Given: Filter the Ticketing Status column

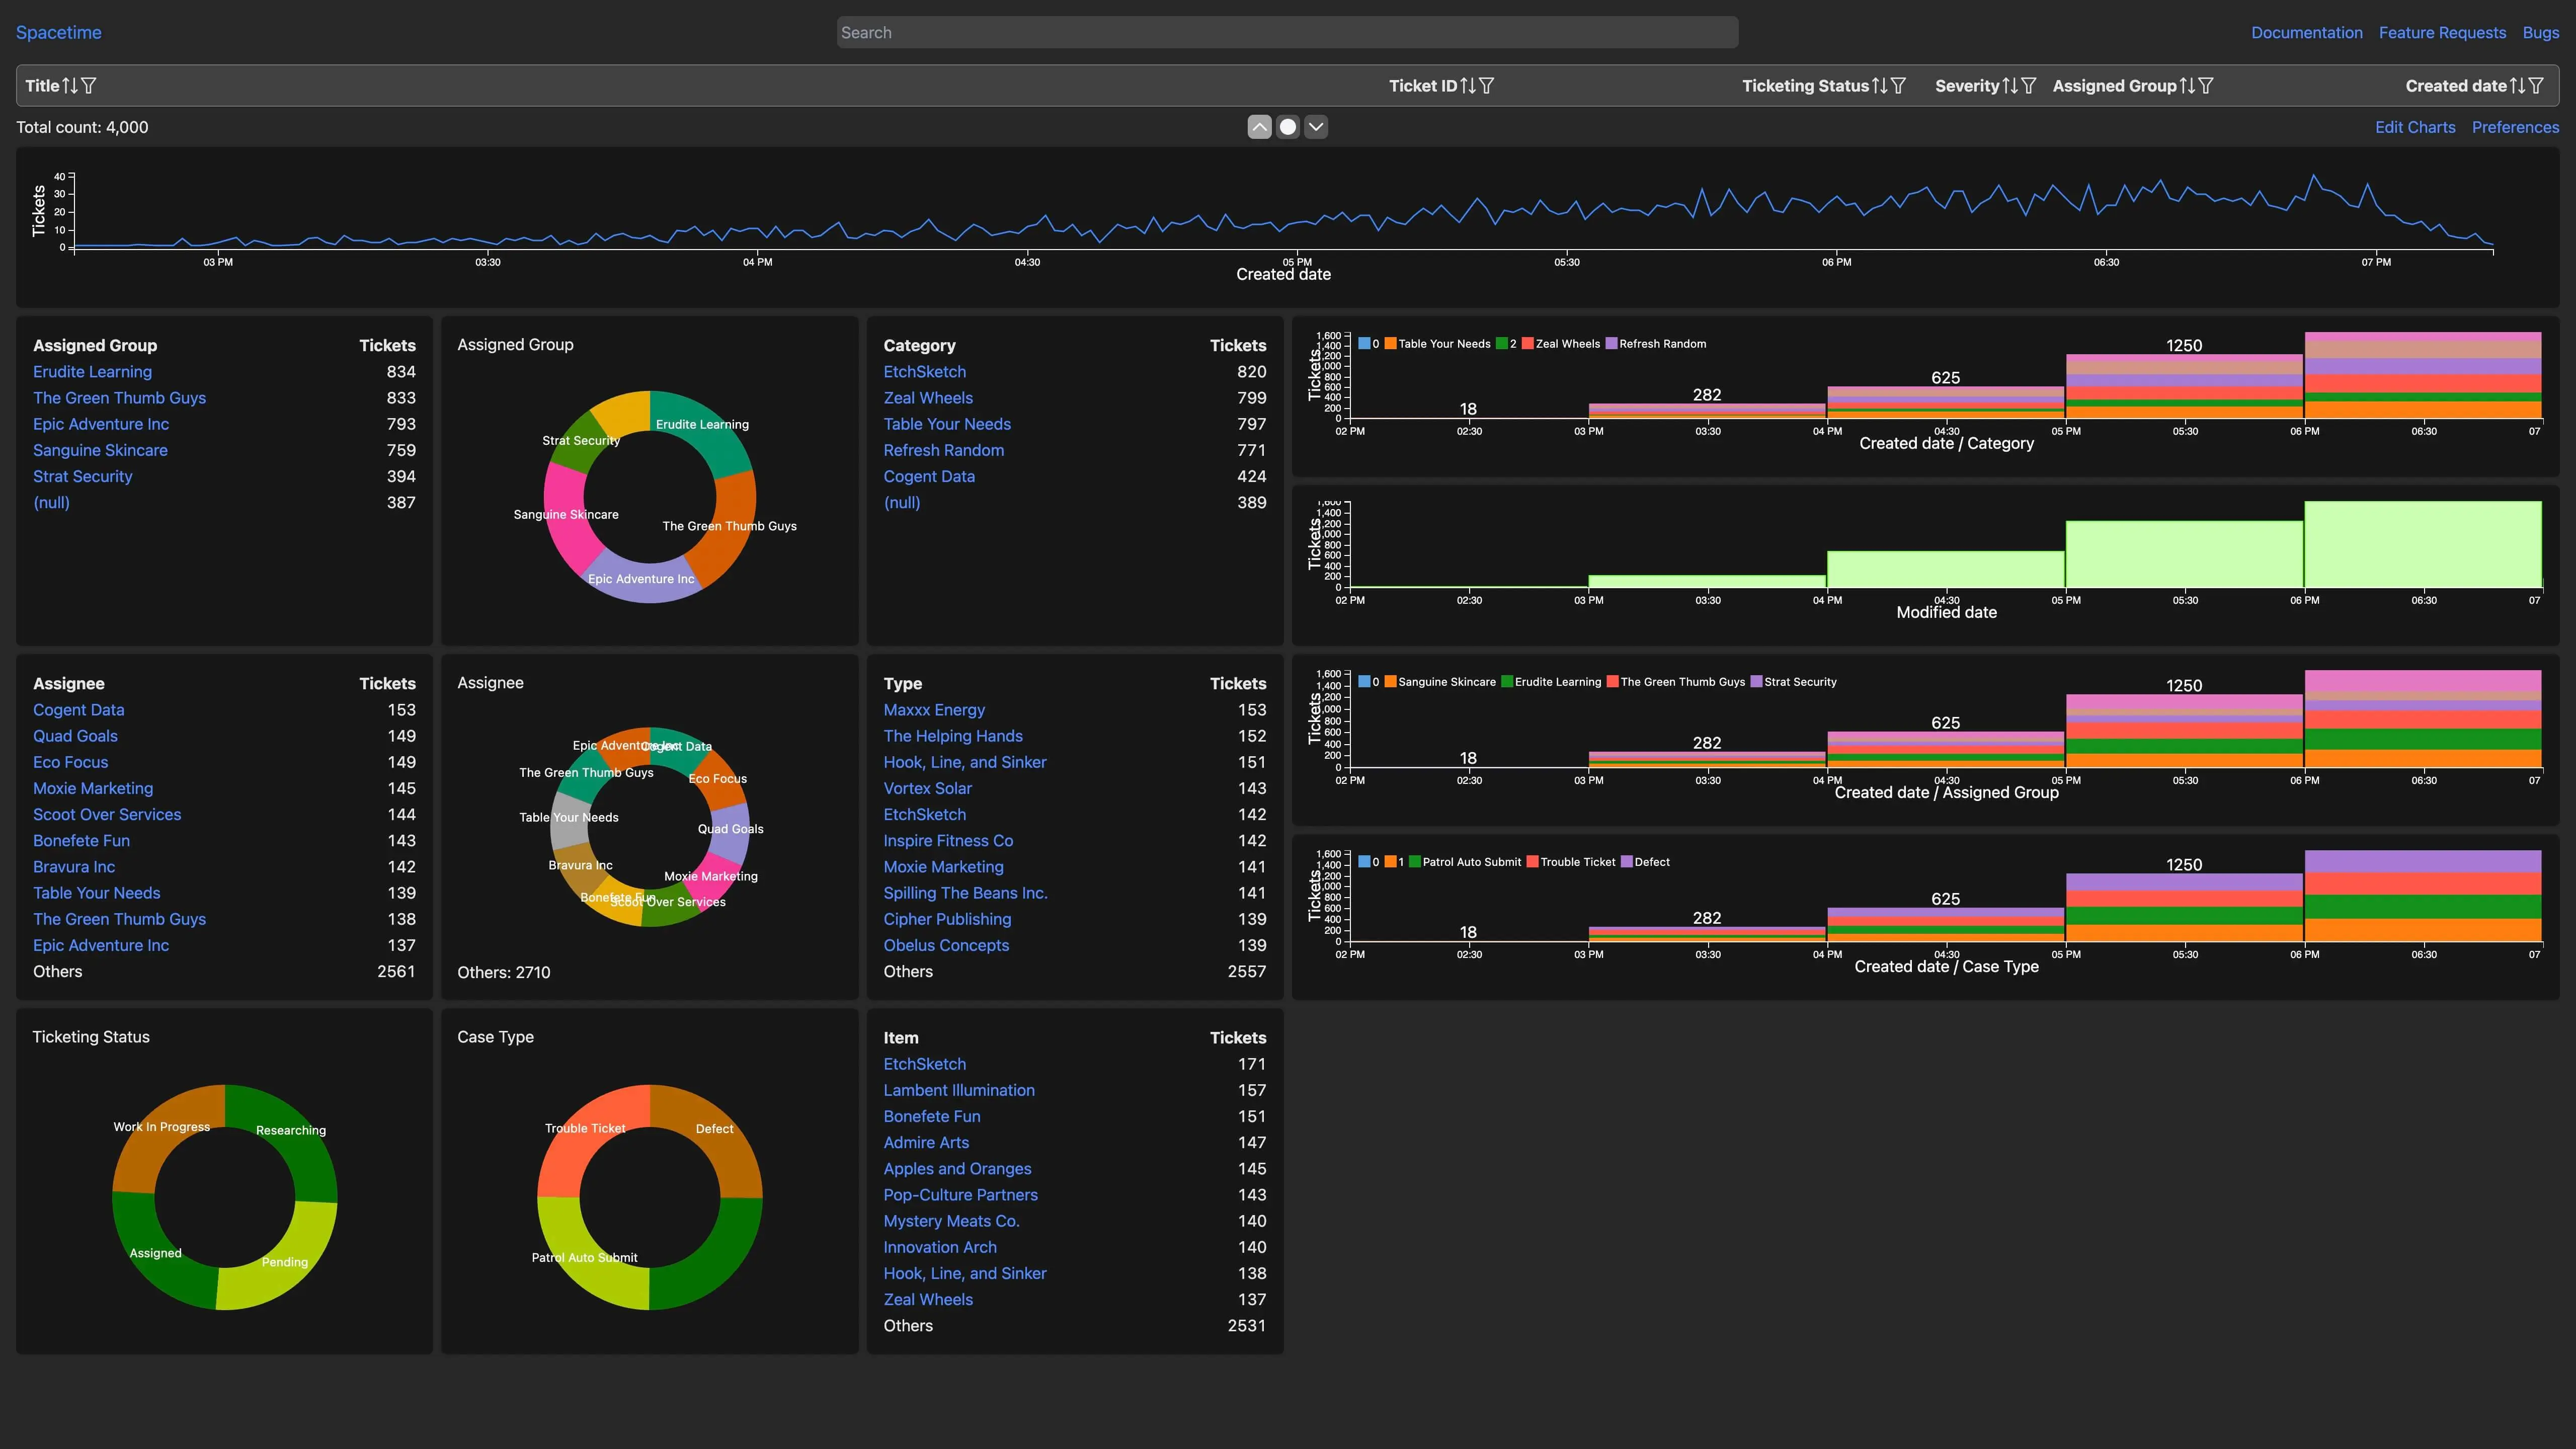Looking at the screenshot, I should point(1898,86).
